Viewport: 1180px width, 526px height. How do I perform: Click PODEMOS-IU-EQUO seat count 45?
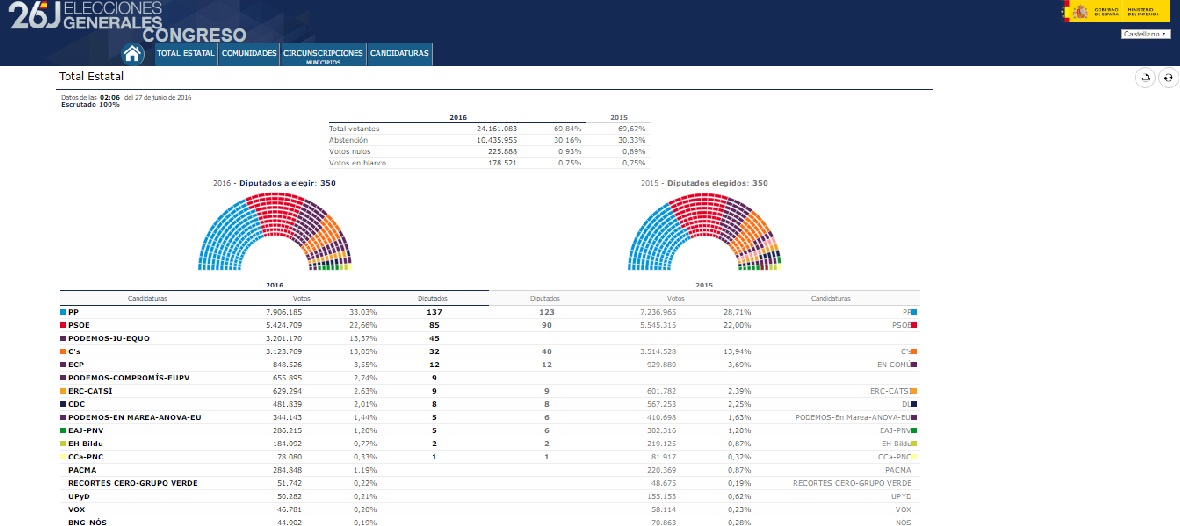pyautogui.click(x=436, y=338)
